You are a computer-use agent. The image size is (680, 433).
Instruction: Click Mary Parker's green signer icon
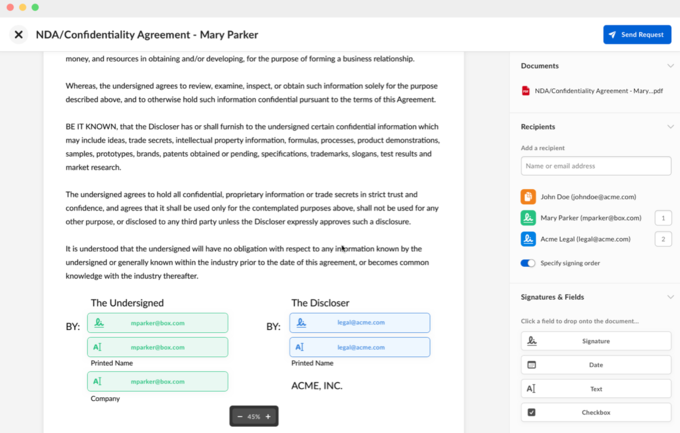[x=528, y=218]
